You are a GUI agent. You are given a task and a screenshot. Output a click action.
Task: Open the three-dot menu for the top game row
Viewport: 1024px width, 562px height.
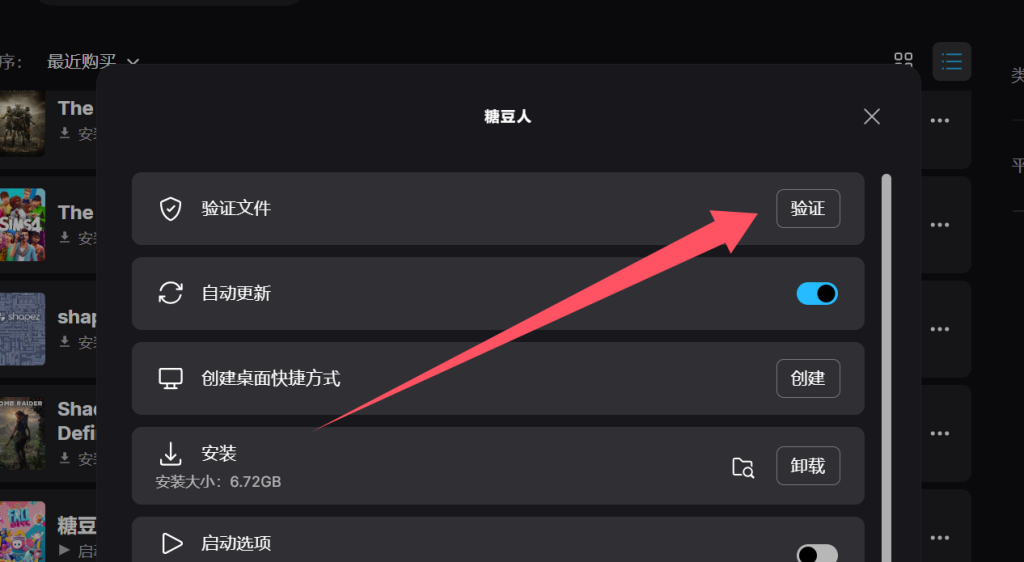(940, 120)
